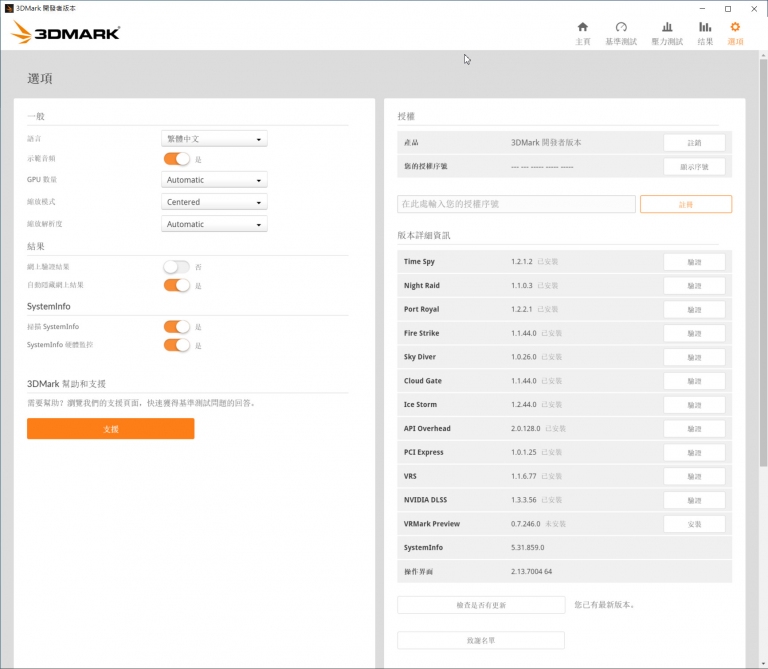The height and width of the screenshot is (669, 768).
Task: Open the GPU count dropdown
Action: pyautogui.click(x=214, y=180)
